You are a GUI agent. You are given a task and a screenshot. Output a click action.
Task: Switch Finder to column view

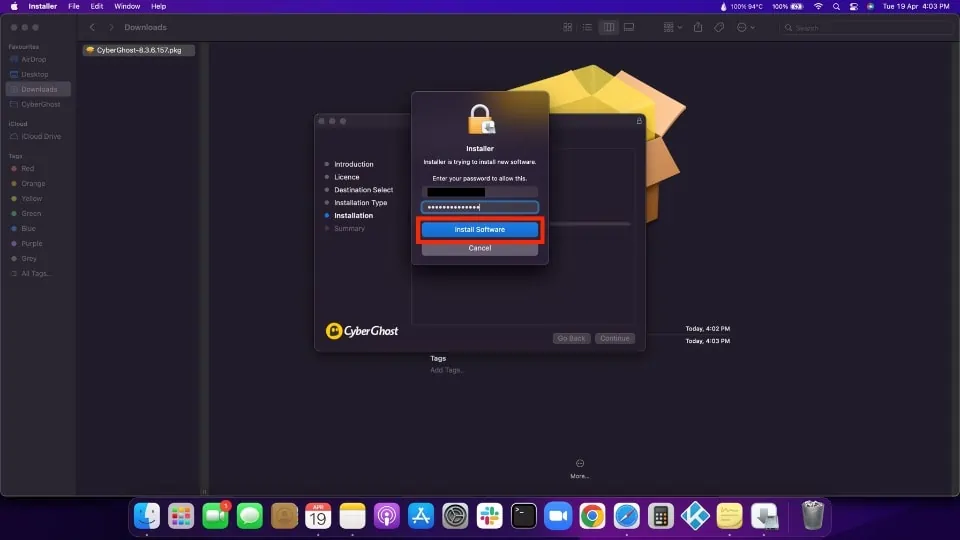(609, 28)
